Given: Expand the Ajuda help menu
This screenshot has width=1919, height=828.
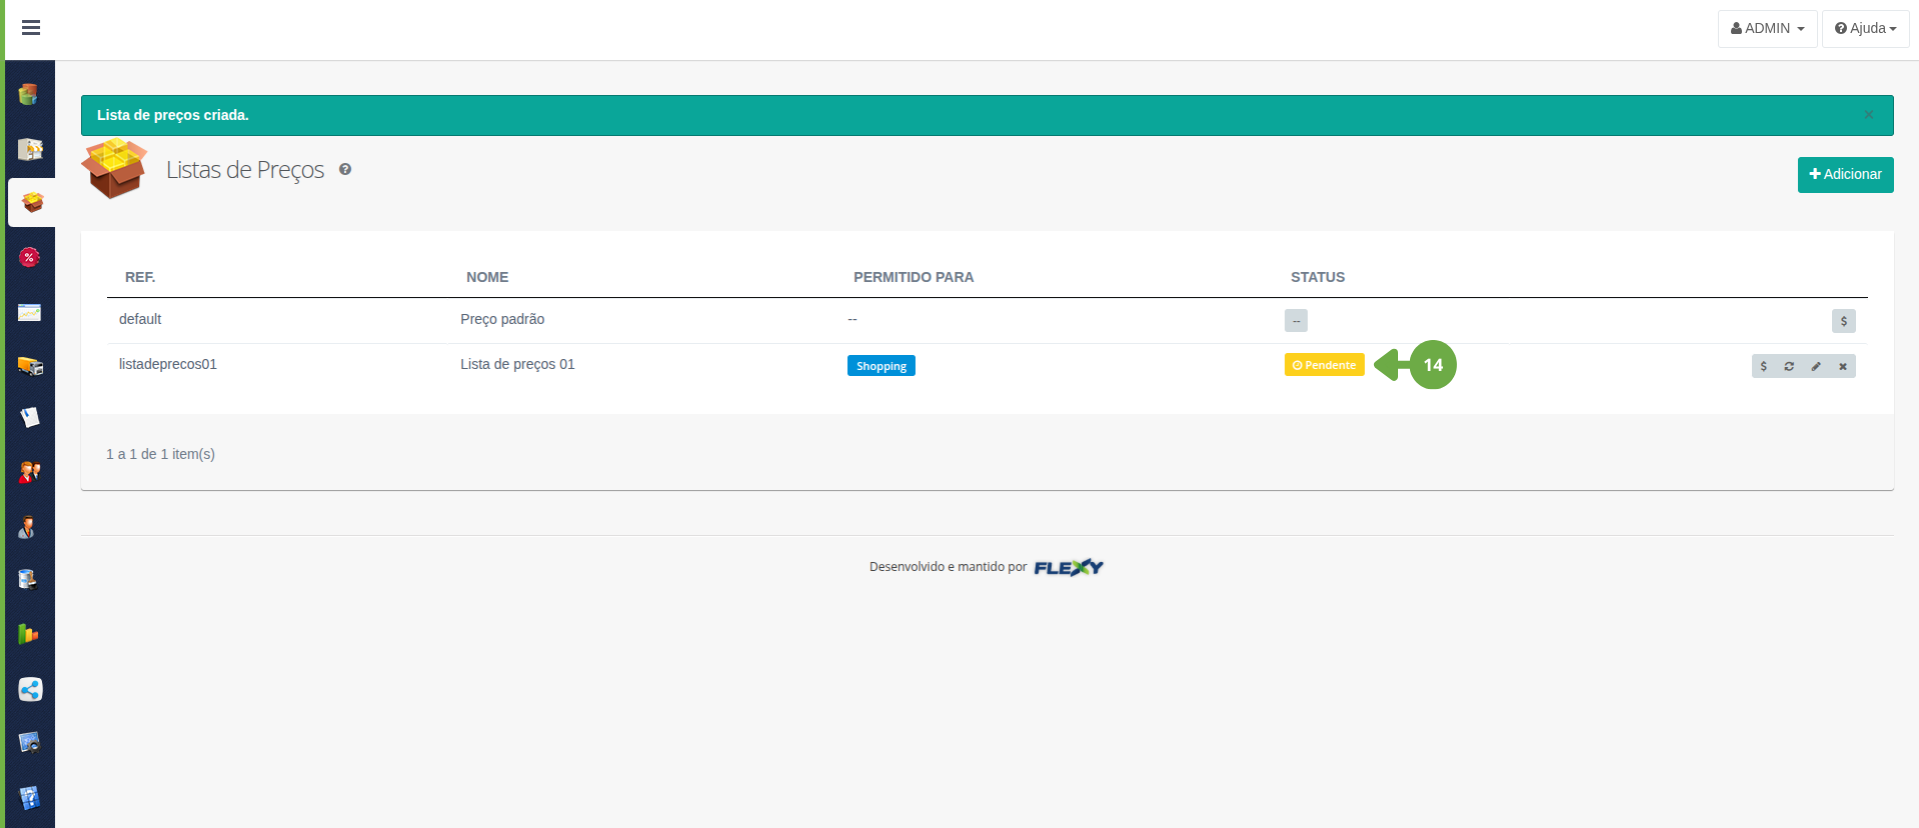Looking at the screenshot, I should pos(1864,29).
